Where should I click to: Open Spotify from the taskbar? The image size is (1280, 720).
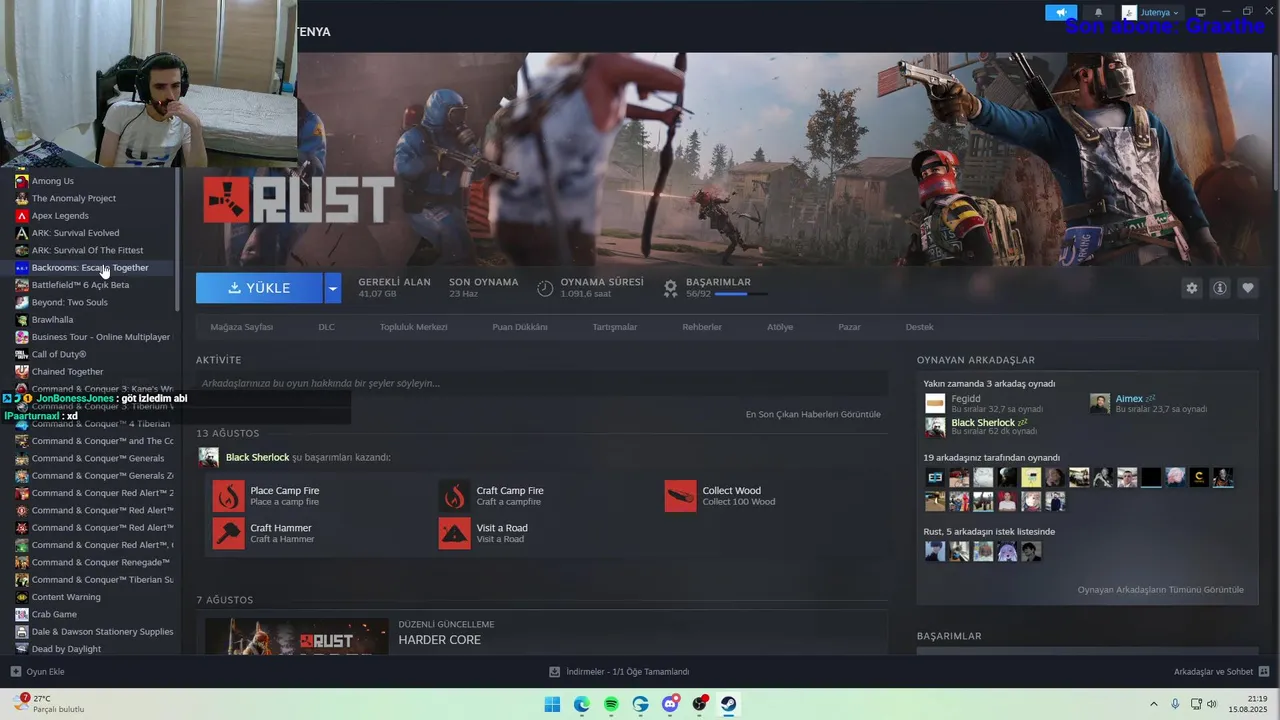tap(611, 704)
